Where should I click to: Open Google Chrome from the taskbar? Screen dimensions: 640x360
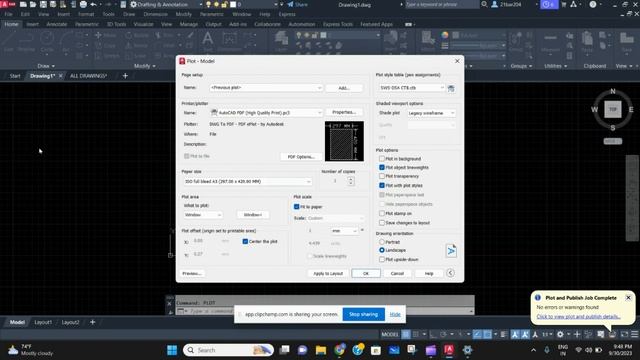tap(339, 350)
